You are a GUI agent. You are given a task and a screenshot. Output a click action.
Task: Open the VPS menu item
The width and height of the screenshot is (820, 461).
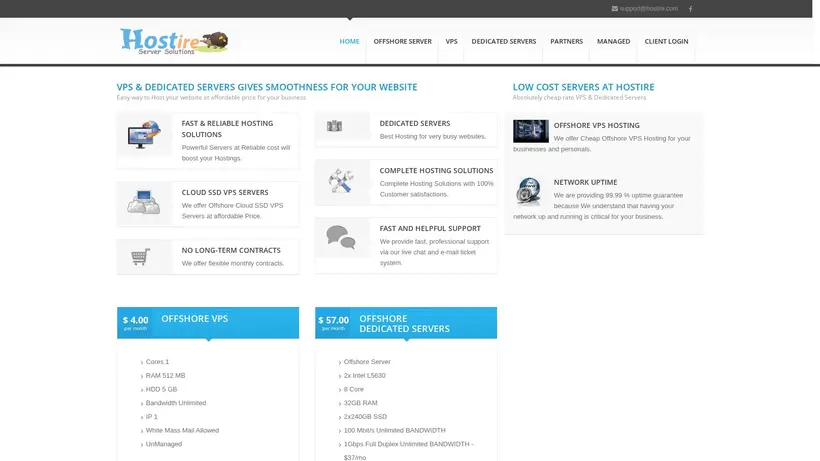point(451,41)
